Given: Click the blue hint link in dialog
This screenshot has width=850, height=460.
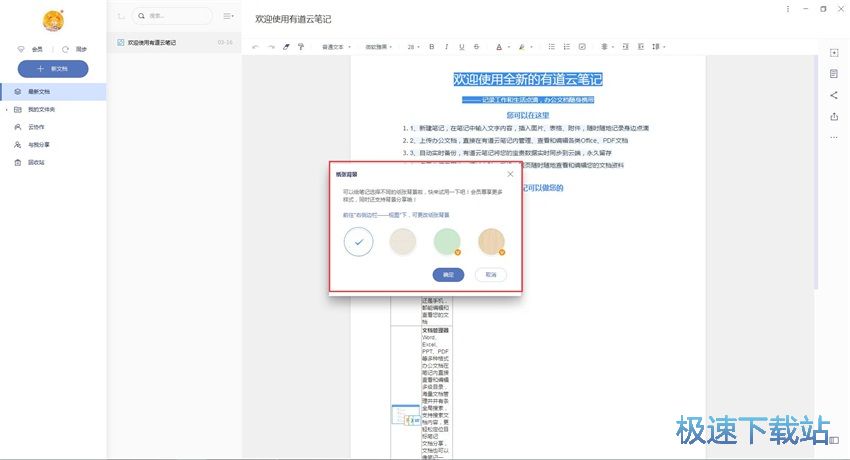Looking at the screenshot, I should click(396, 215).
